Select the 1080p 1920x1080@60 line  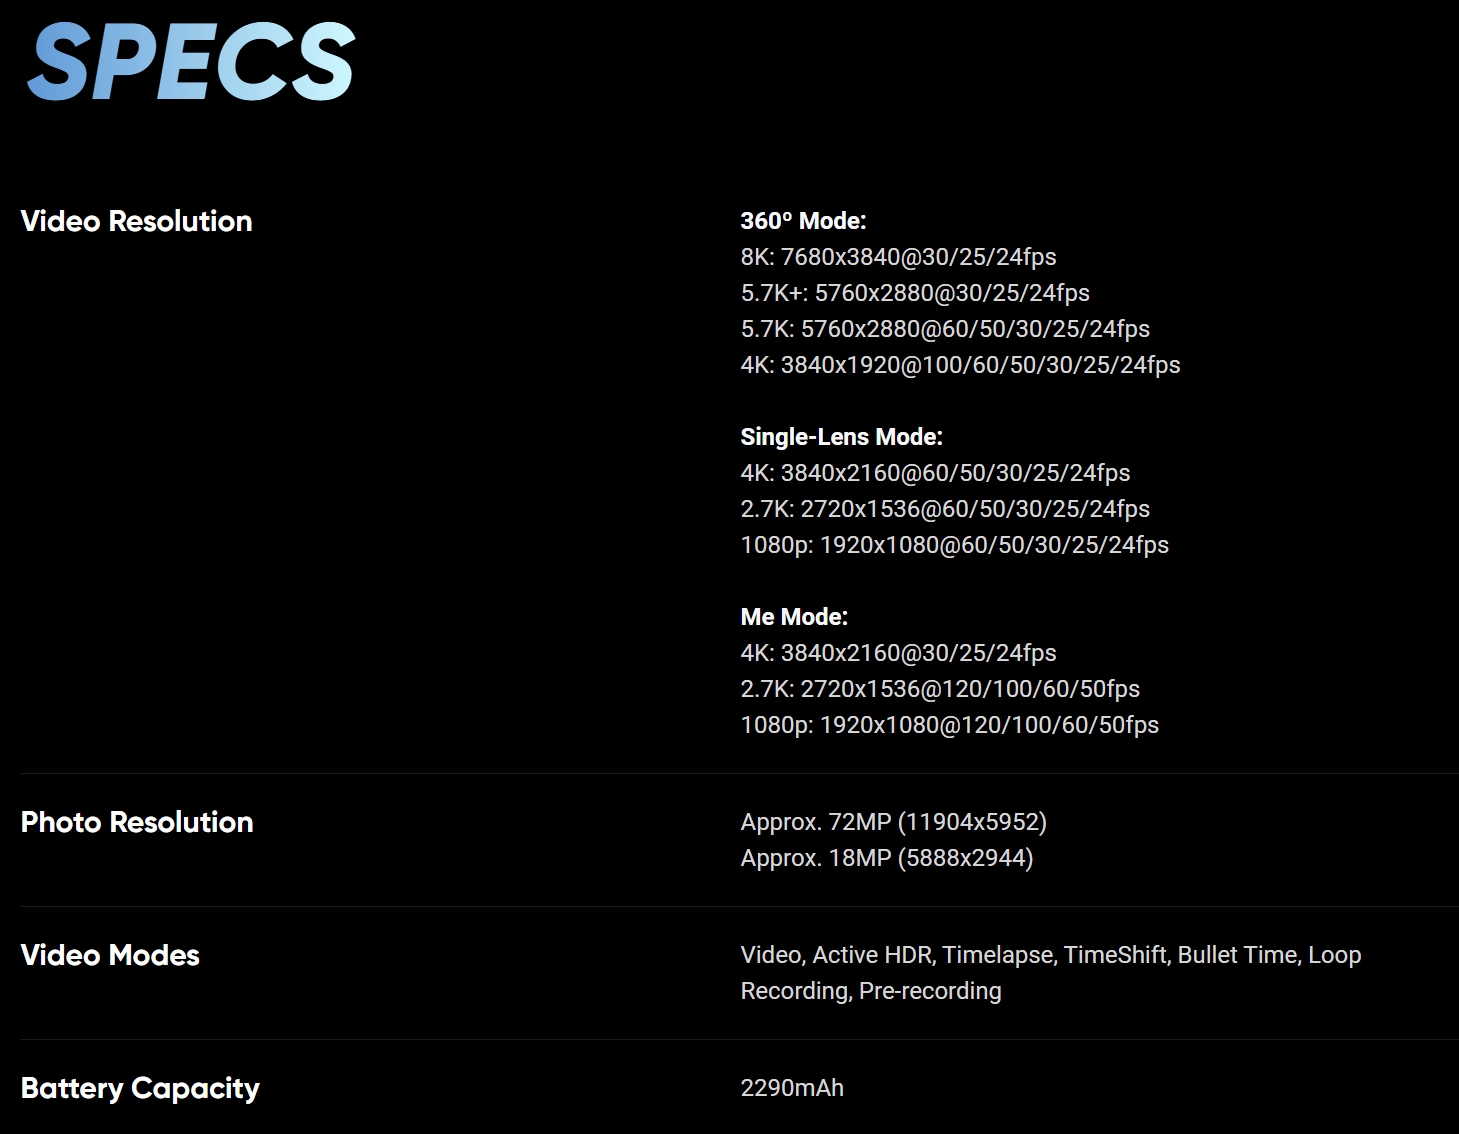(955, 545)
